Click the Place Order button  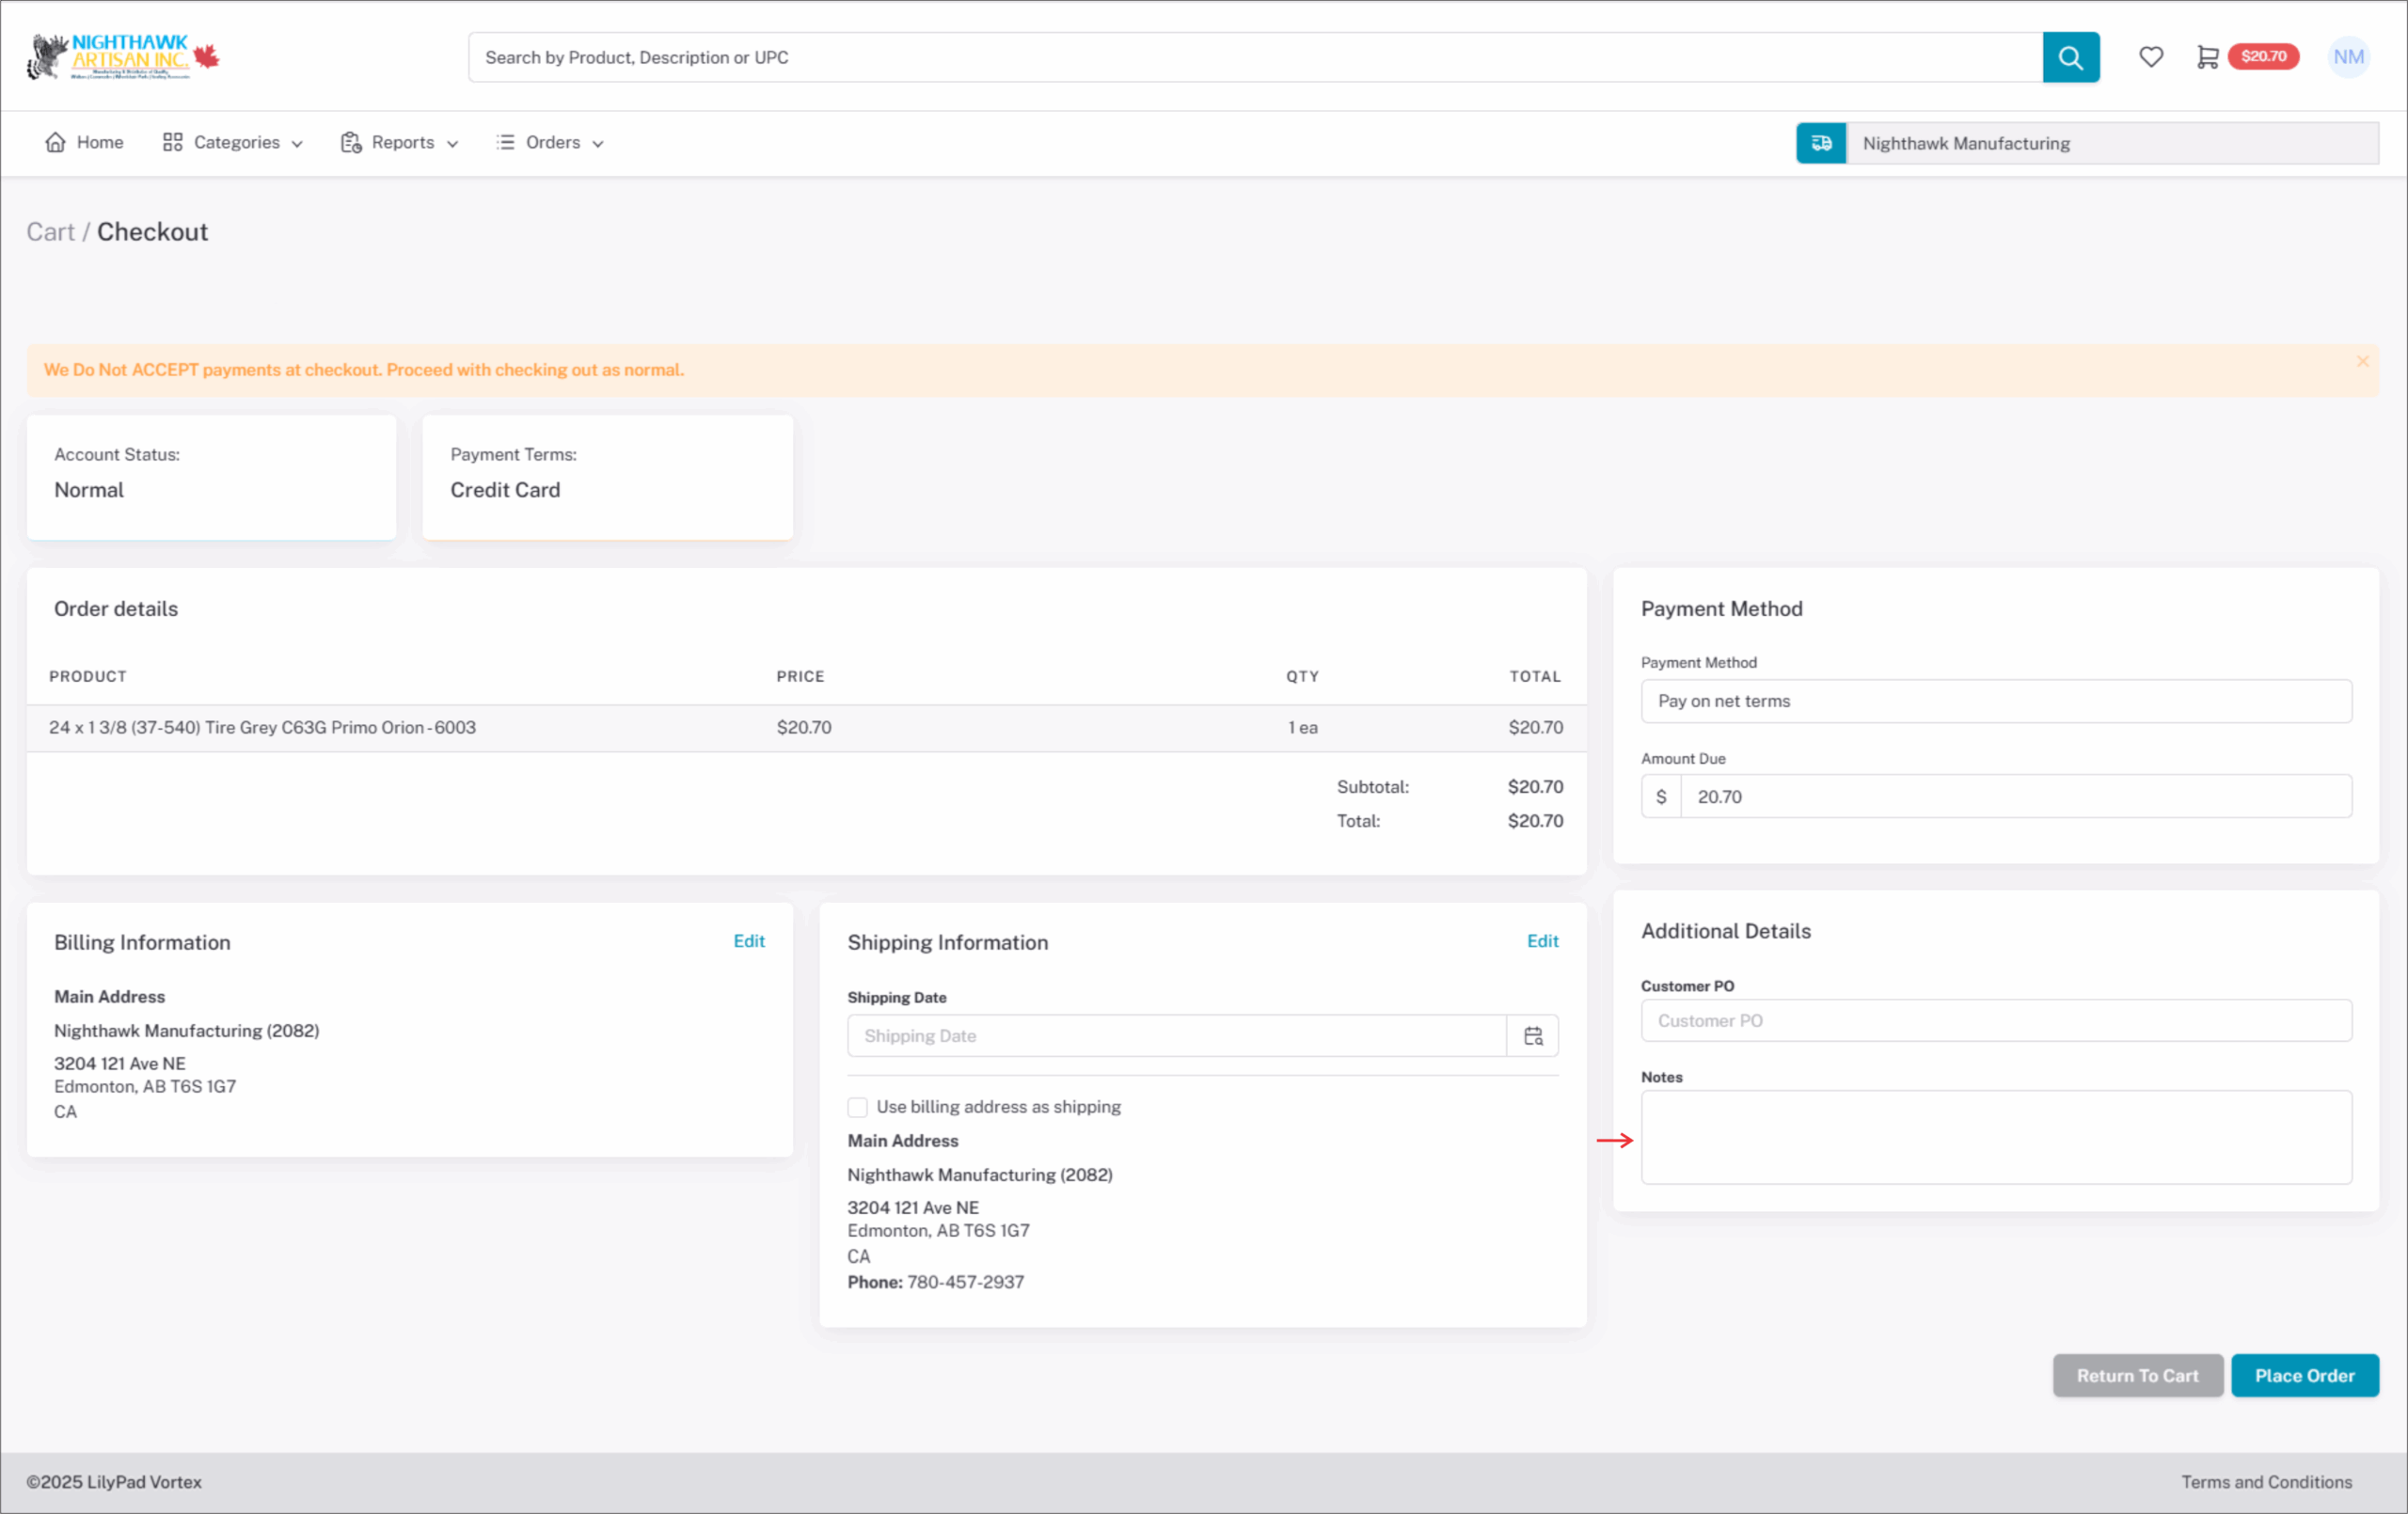click(x=2304, y=1376)
